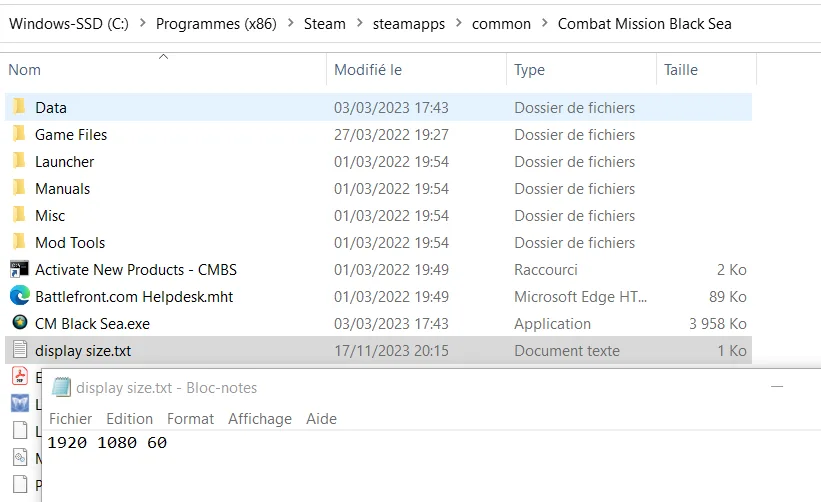This screenshot has width=821, height=502.
Task: Select the Mod Tools folder name
Action: [70, 243]
